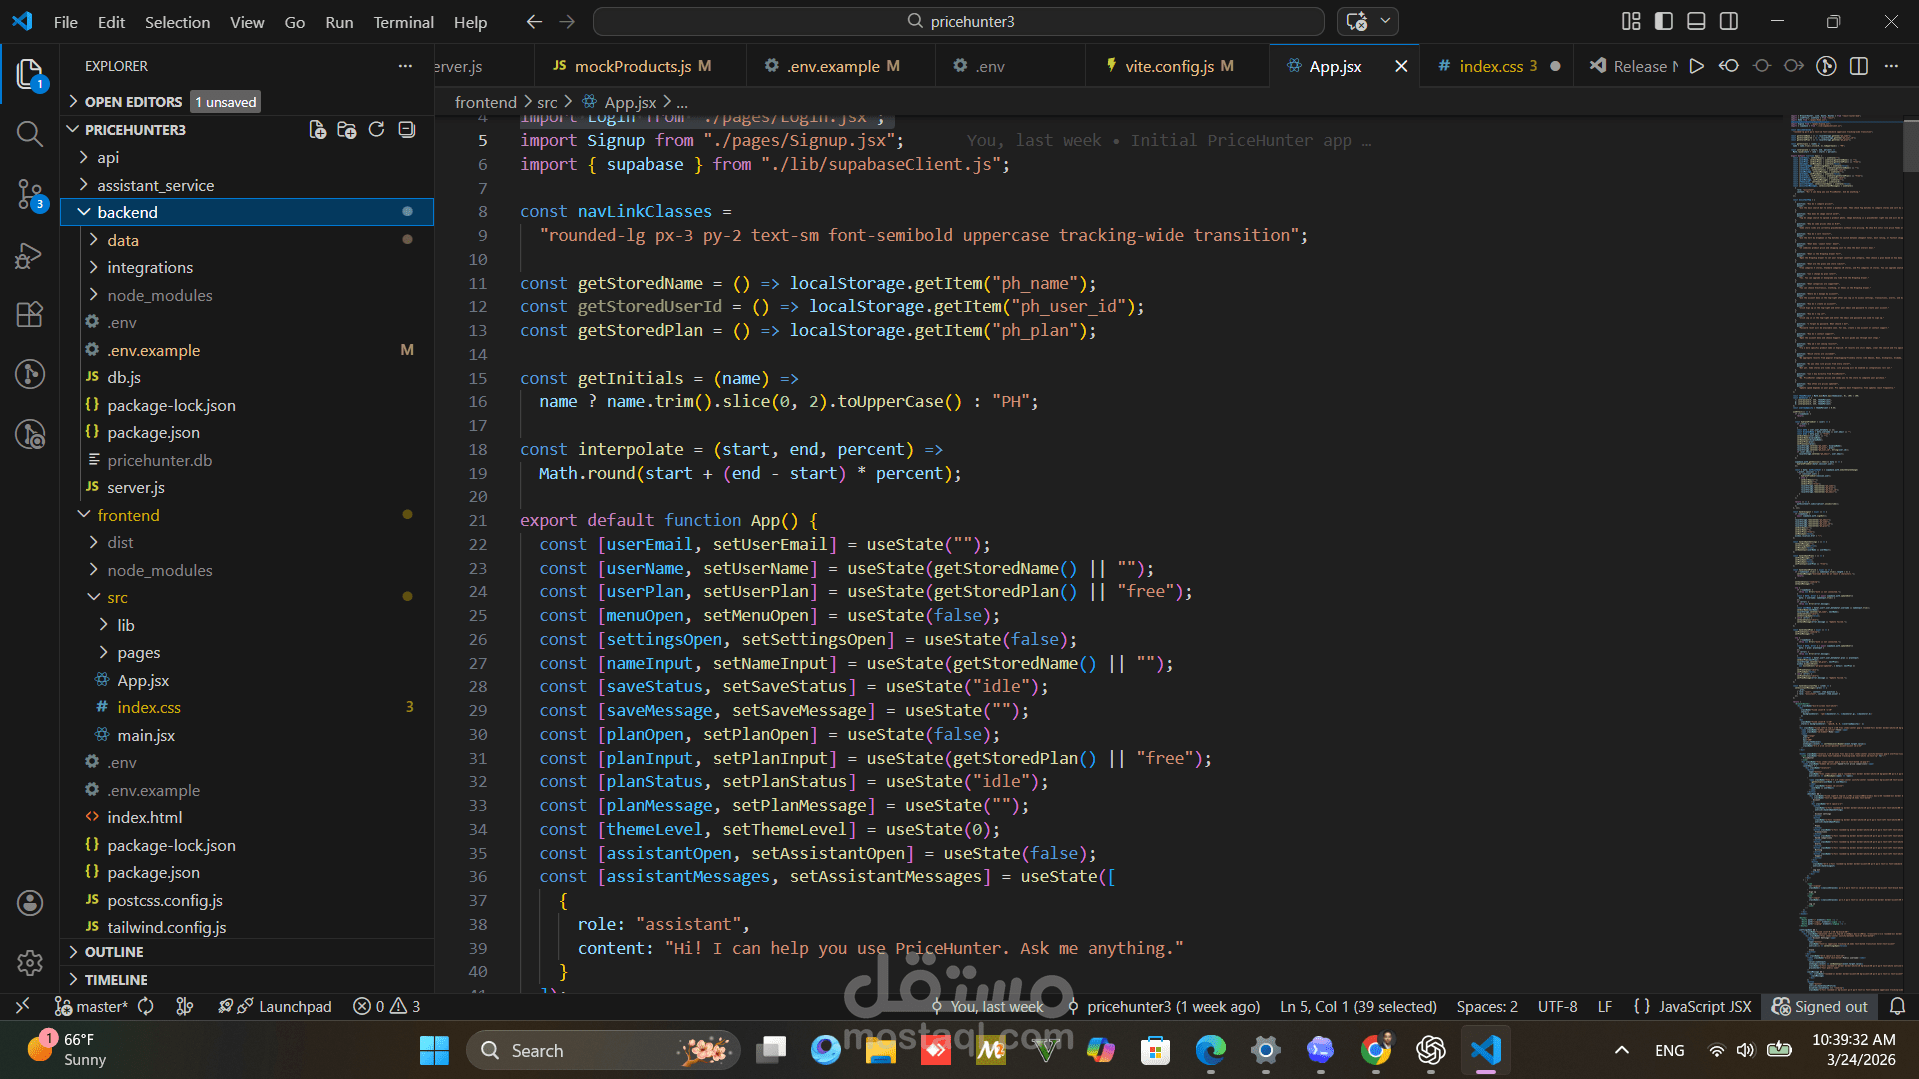The height and width of the screenshot is (1079, 1919).
Task: Open the Extensions view
Action: tap(29, 315)
